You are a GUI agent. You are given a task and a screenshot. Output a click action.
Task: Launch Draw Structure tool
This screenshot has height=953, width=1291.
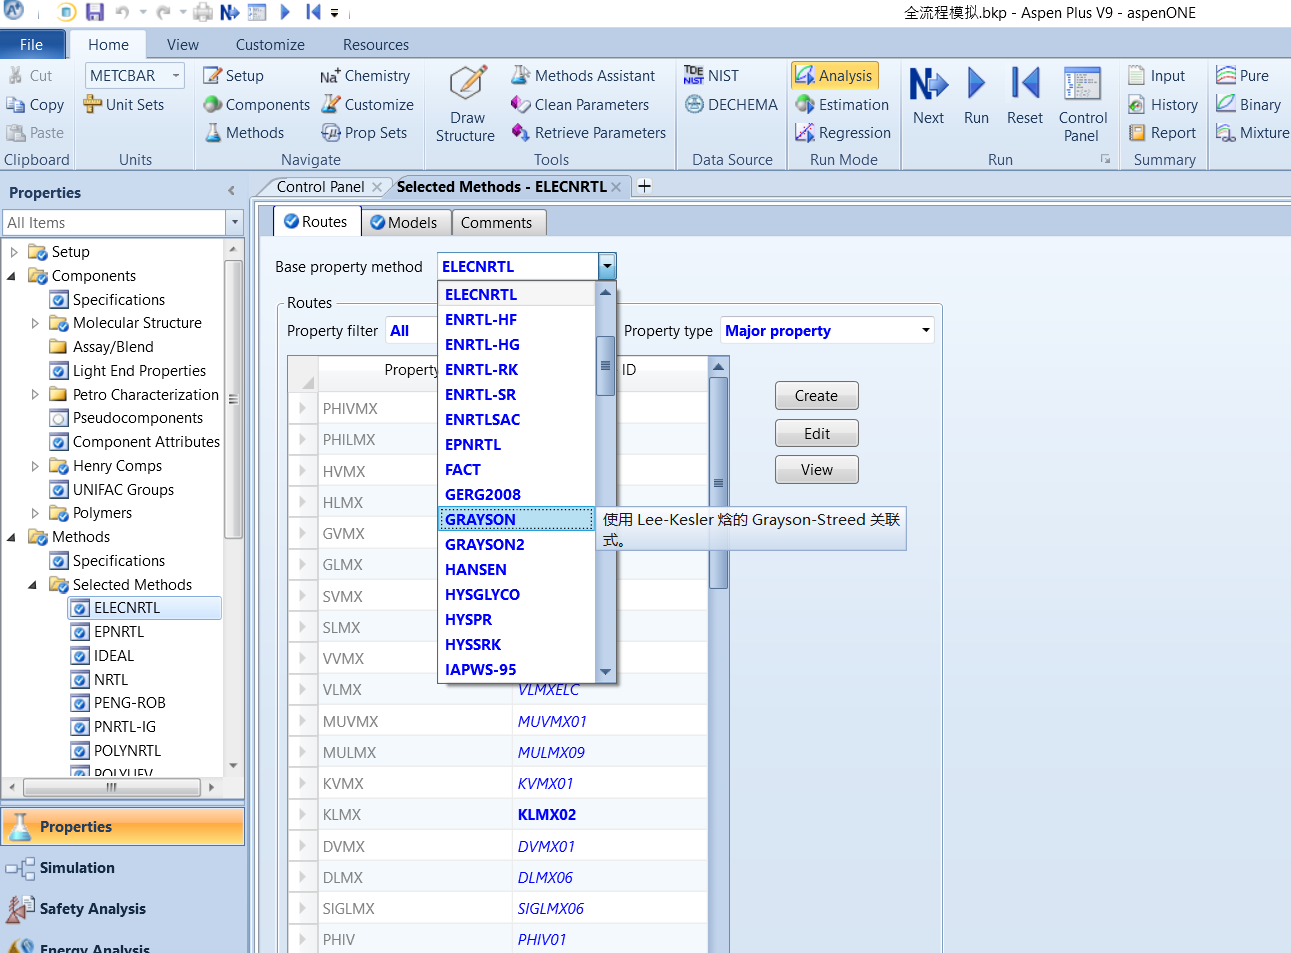(466, 104)
